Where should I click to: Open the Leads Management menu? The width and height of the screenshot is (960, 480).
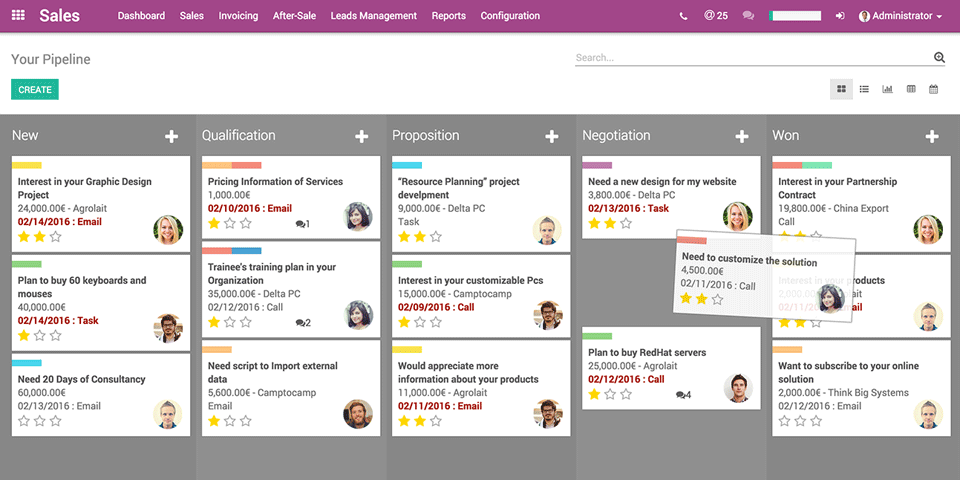coord(373,16)
